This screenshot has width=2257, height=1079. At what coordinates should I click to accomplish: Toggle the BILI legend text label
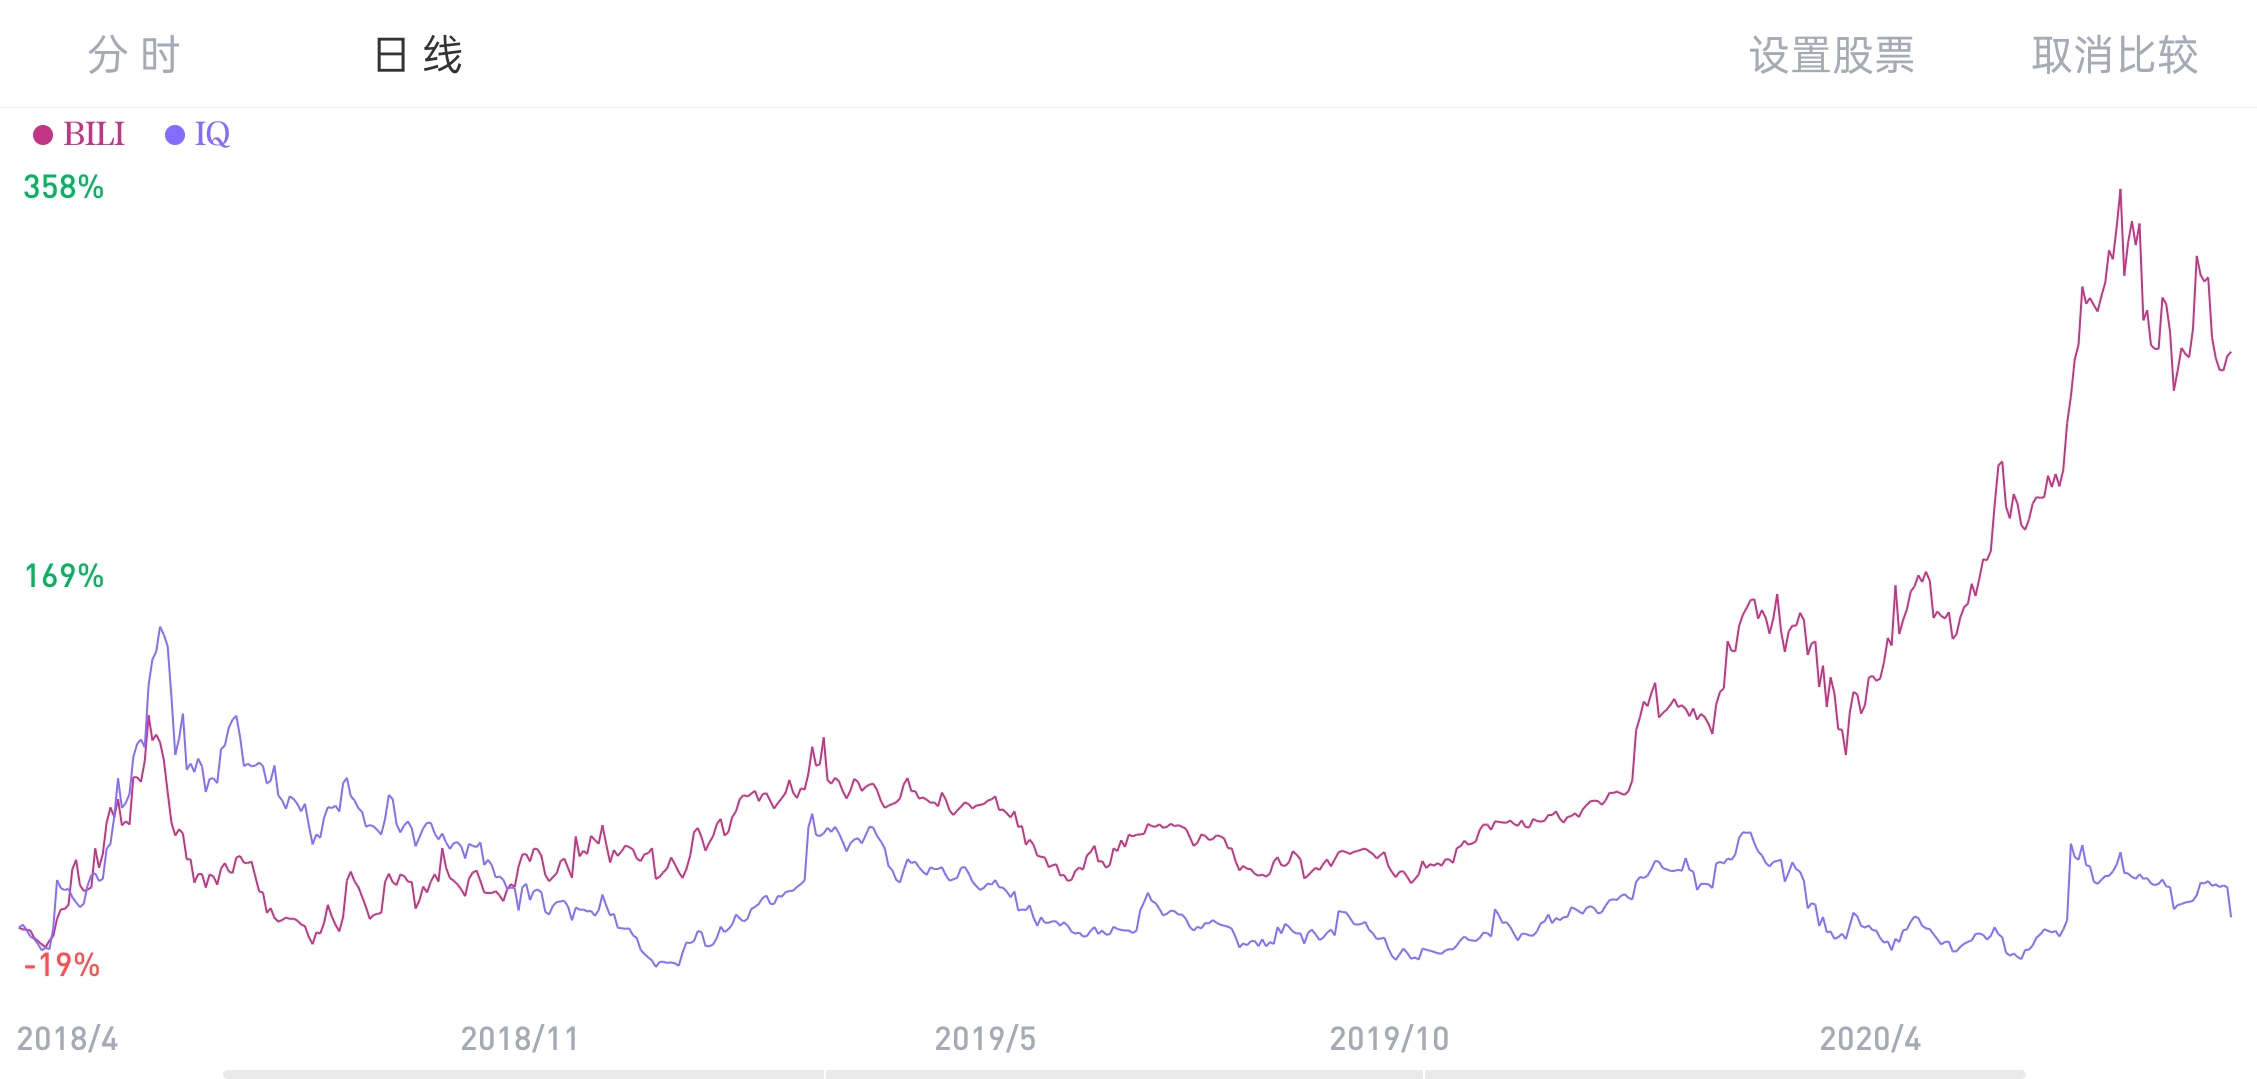coord(94,134)
